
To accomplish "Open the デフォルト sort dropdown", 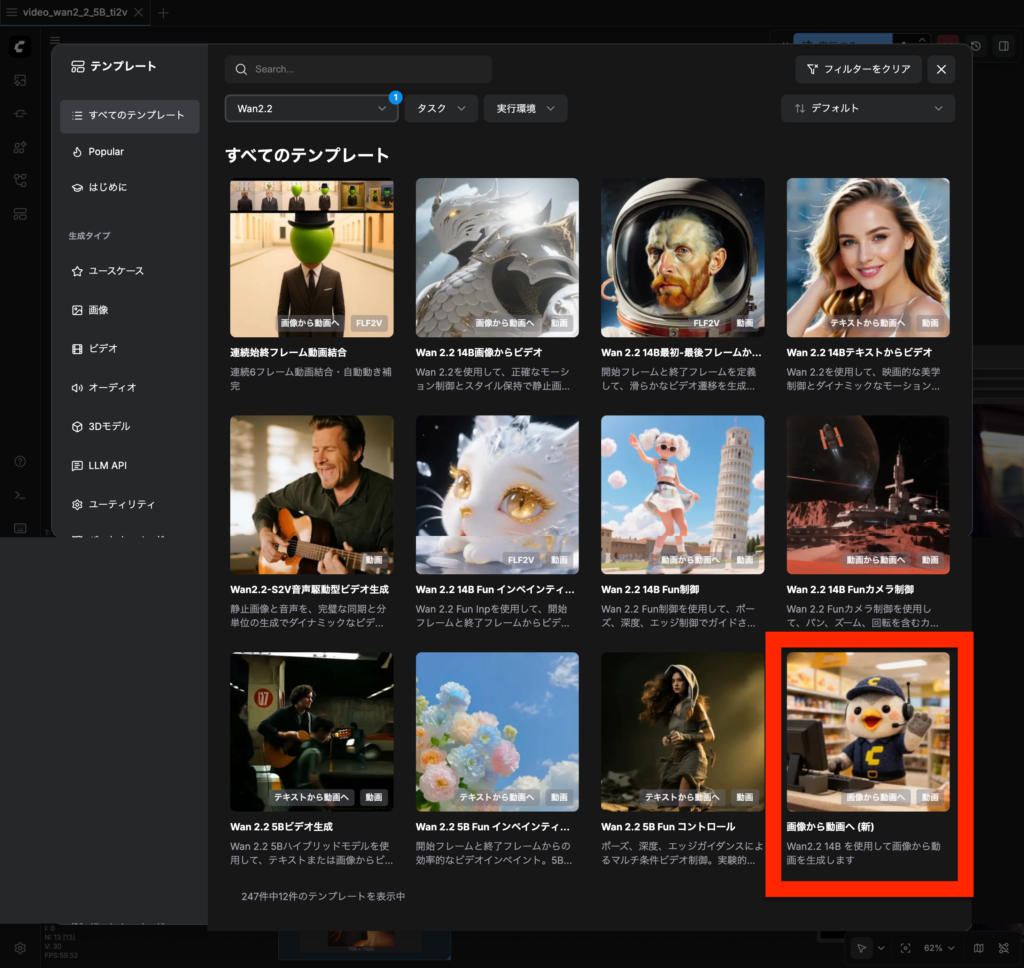I will (x=867, y=108).
